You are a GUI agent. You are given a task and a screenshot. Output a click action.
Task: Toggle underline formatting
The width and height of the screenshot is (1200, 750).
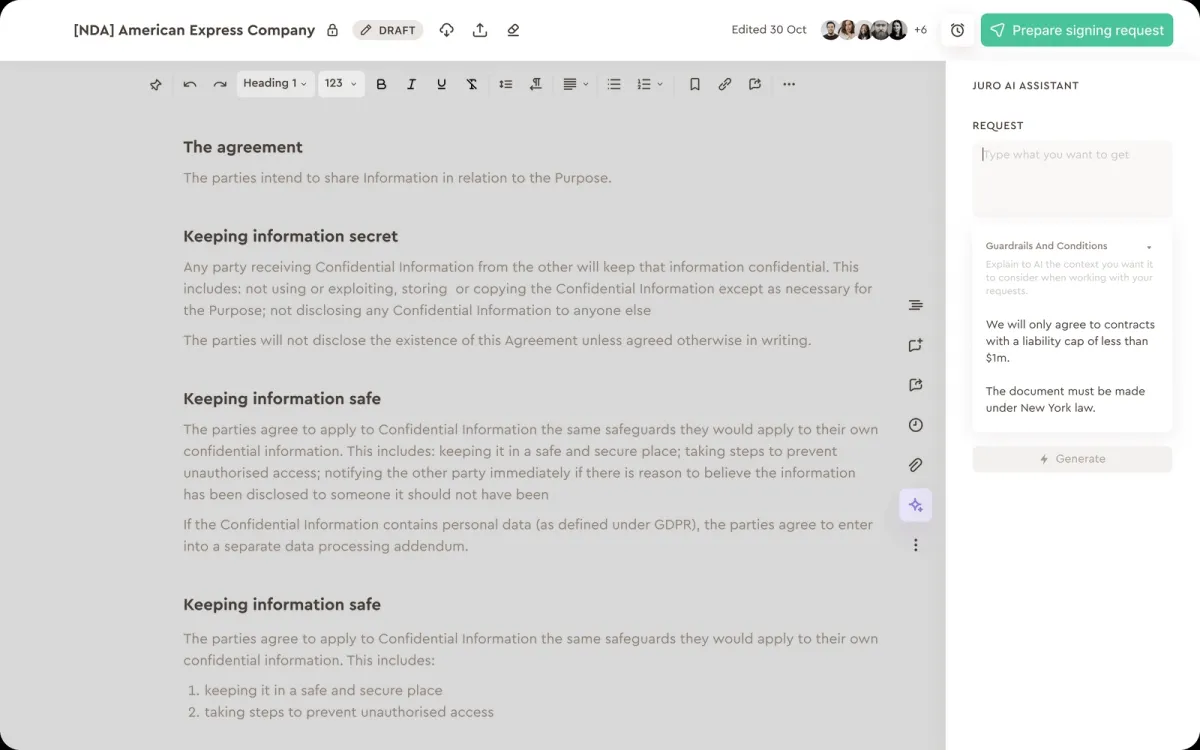(x=441, y=85)
